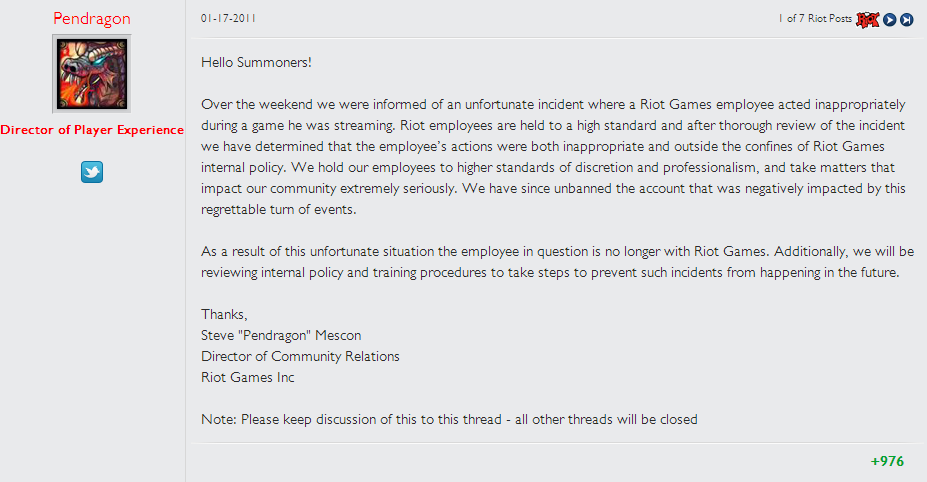Click the 'Director of Community Relations' line
Screen dimensions: 927x482
(300, 356)
